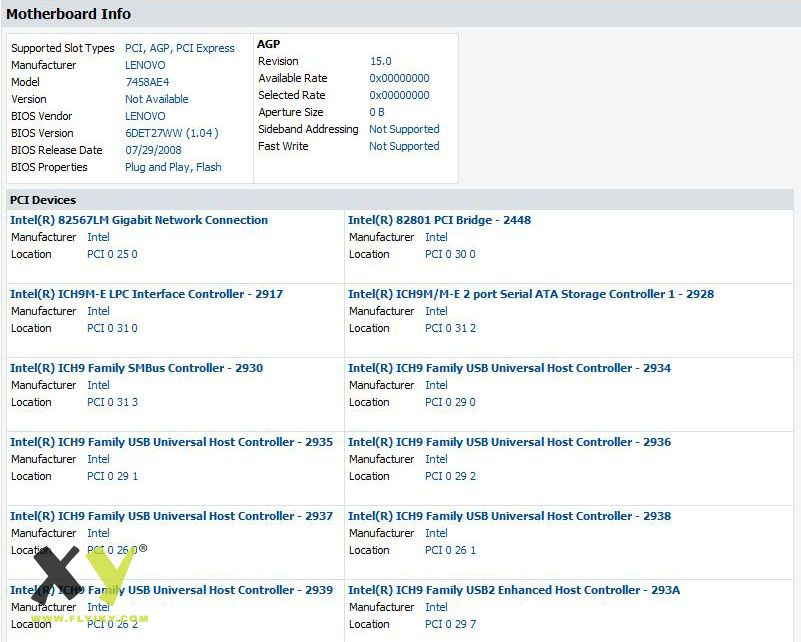Click the location "PCI 0 31 2"

[x=450, y=328]
